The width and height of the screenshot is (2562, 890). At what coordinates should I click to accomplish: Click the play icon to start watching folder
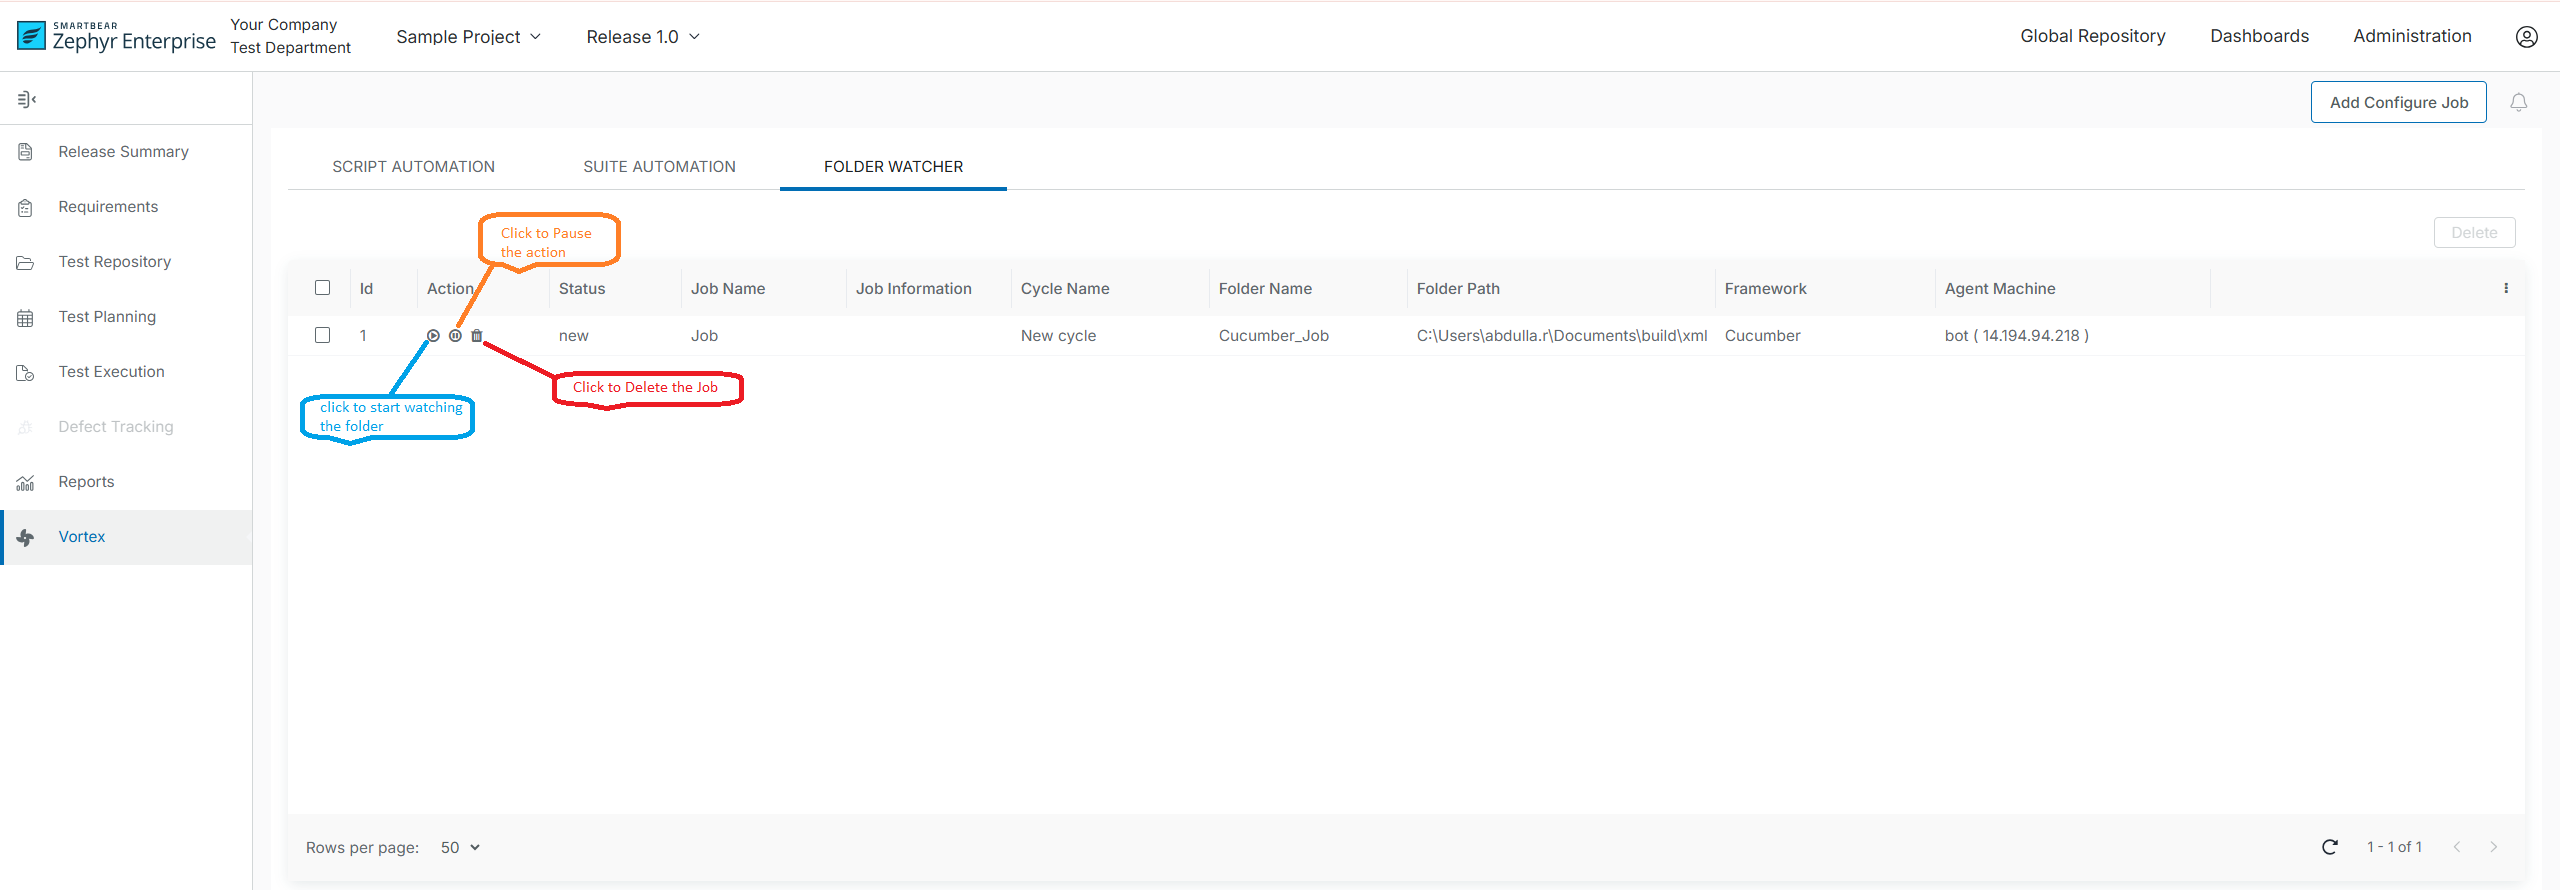click(433, 336)
